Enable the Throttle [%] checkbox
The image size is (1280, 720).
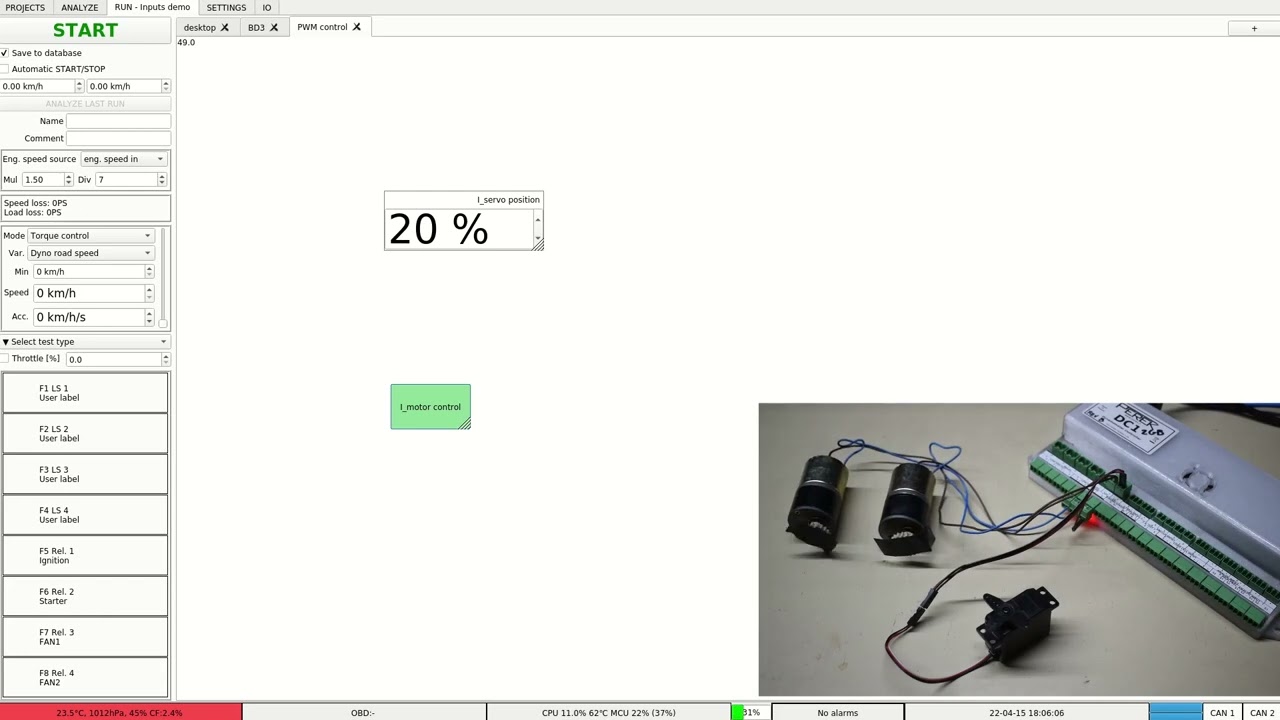pos(5,358)
